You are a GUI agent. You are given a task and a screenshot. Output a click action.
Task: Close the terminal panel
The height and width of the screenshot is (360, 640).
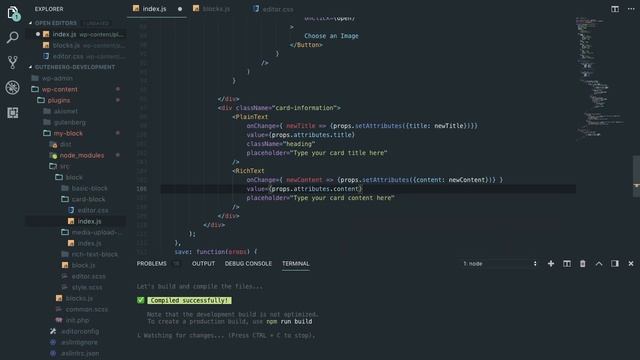point(631,264)
